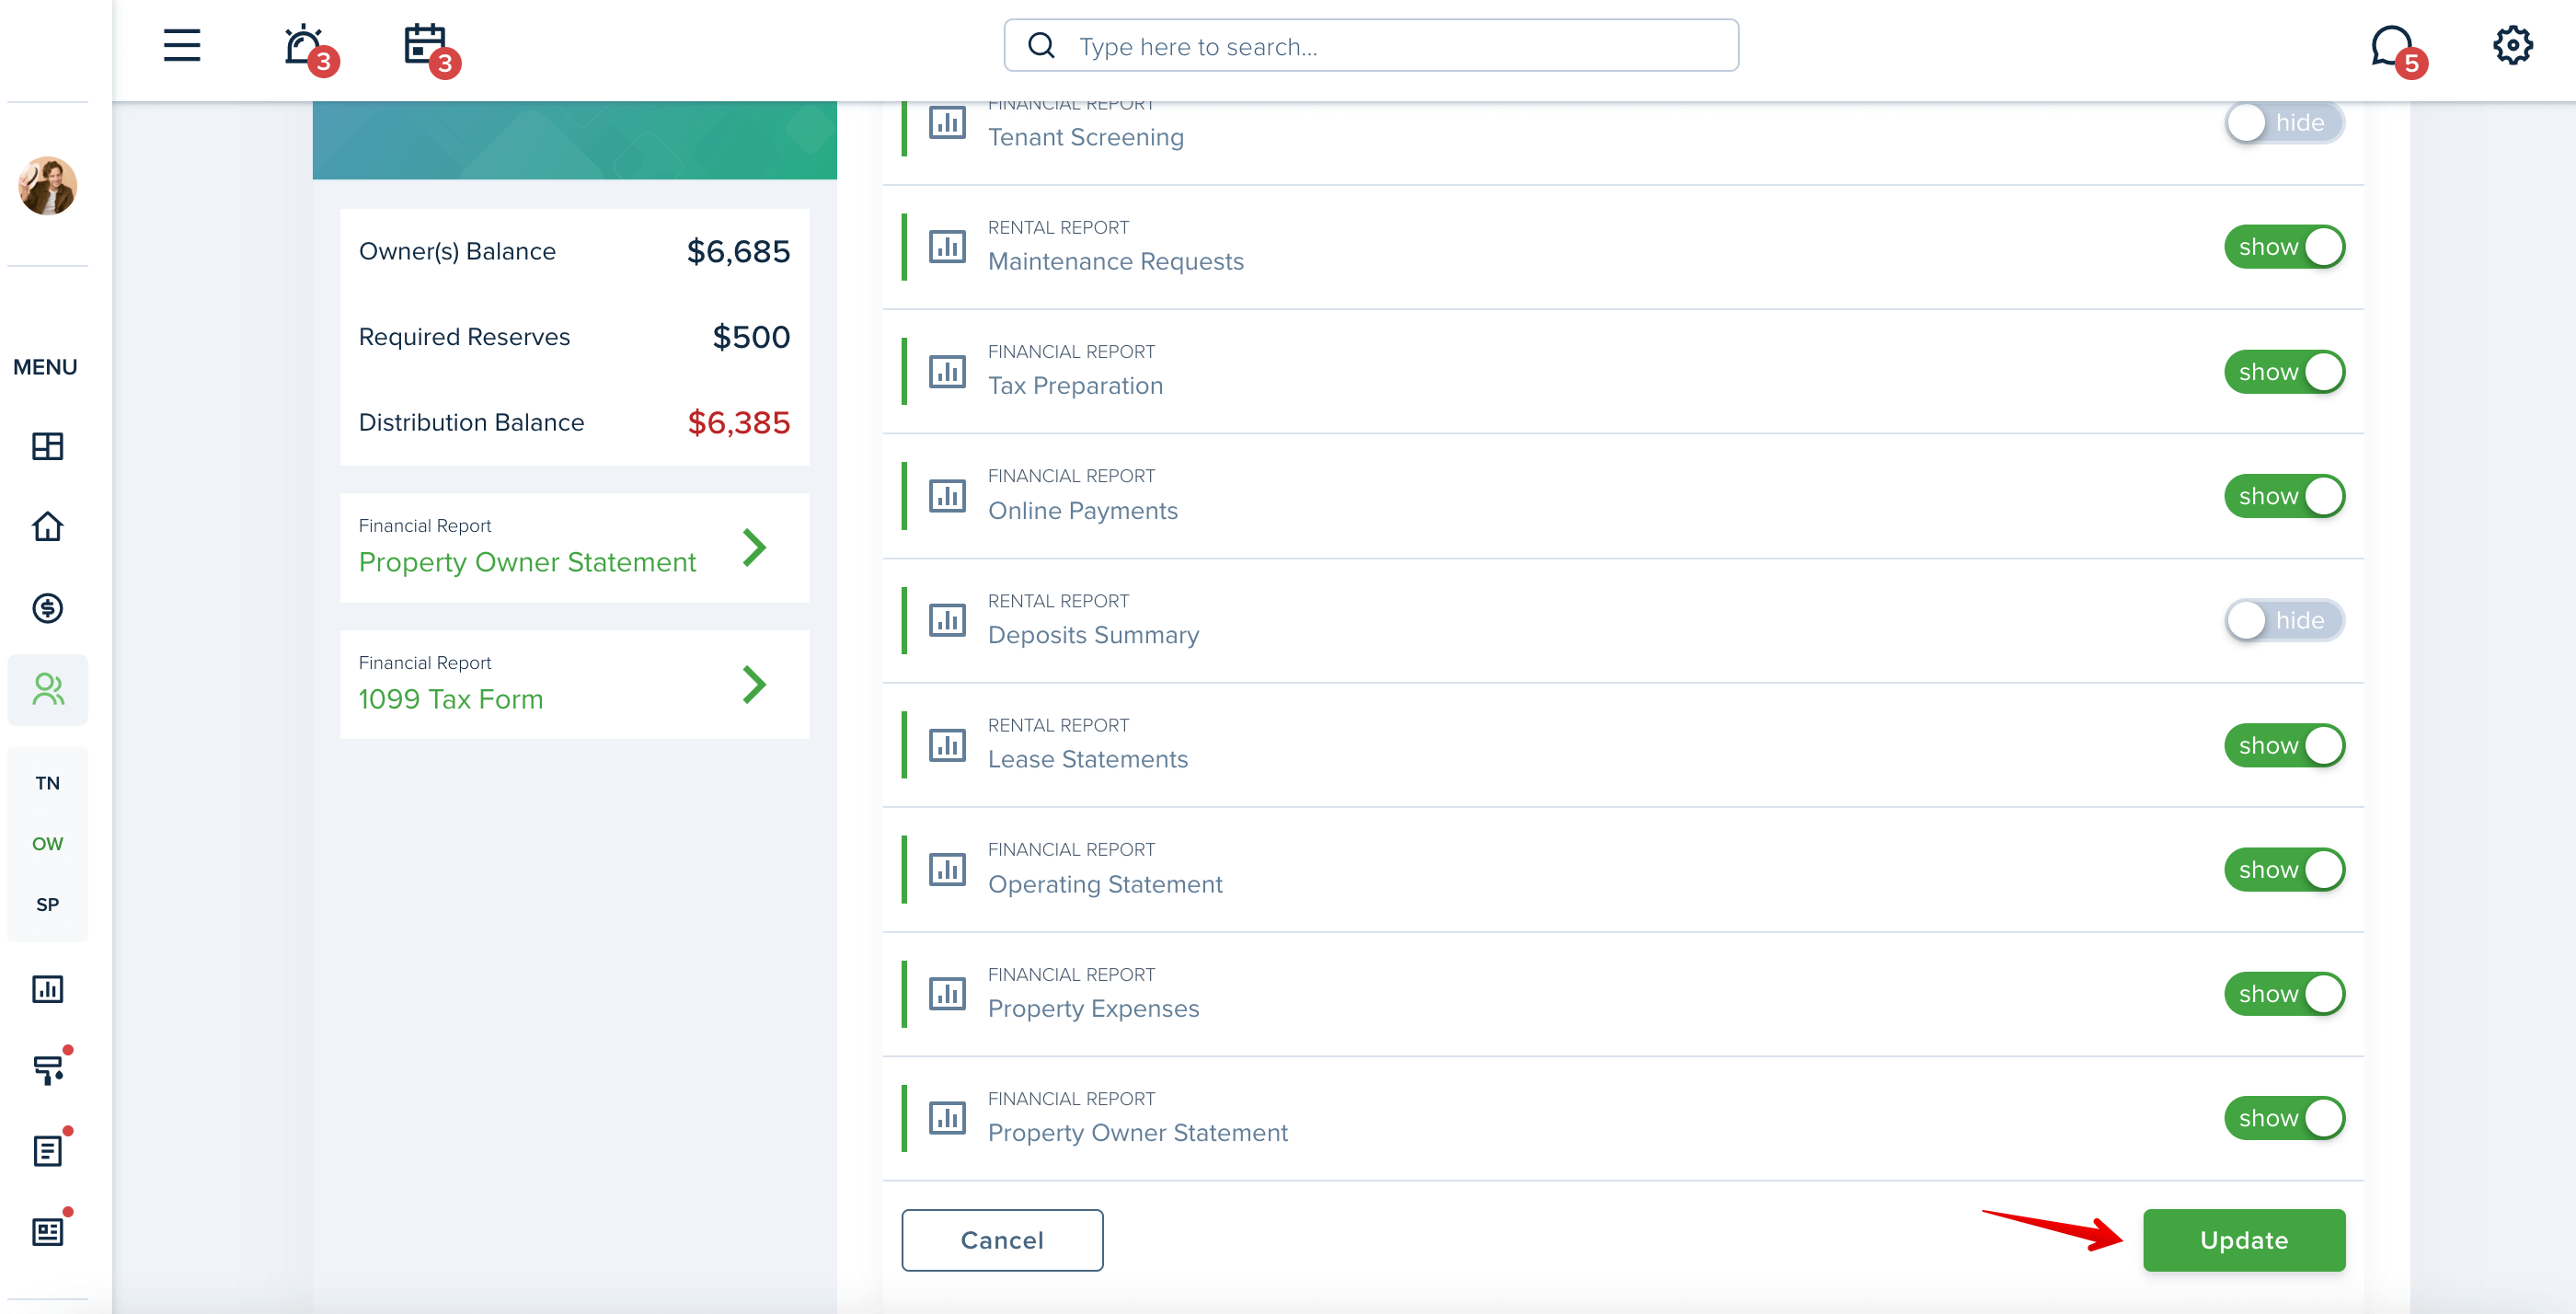Show the Deposits Summary report
Viewport: 2576px width, 1314px height.
coord(2284,620)
